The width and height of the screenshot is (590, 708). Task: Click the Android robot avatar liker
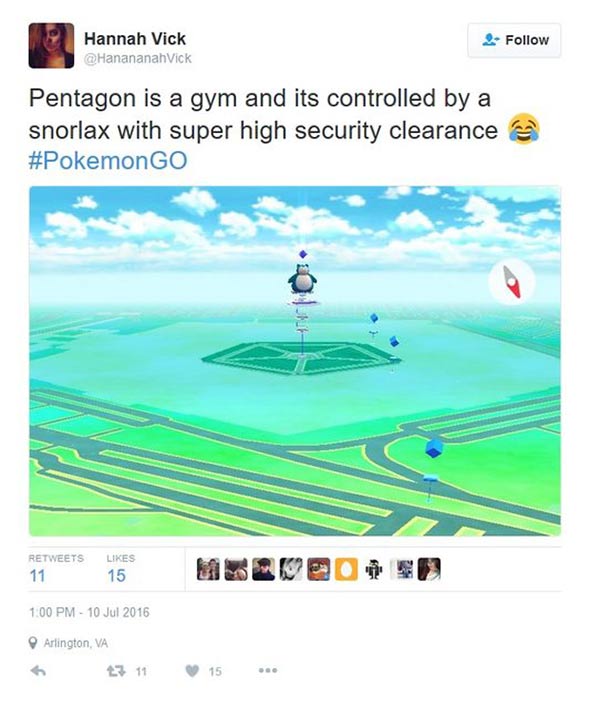[x=373, y=569]
